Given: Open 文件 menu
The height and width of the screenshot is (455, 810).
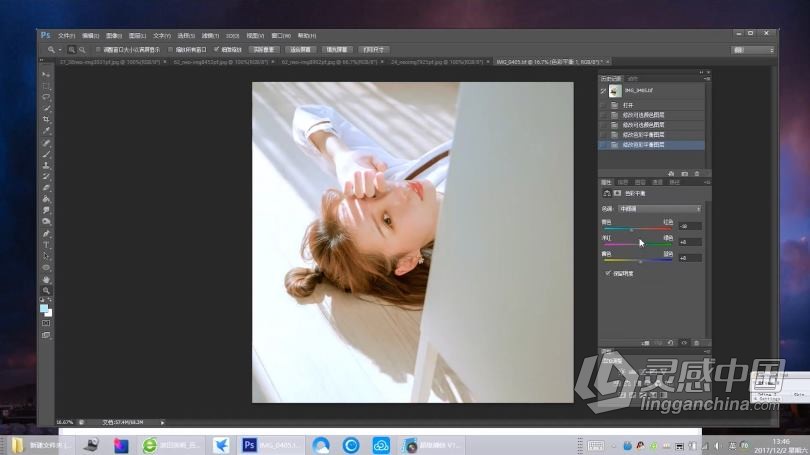Looking at the screenshot, I should coord(66,36).
